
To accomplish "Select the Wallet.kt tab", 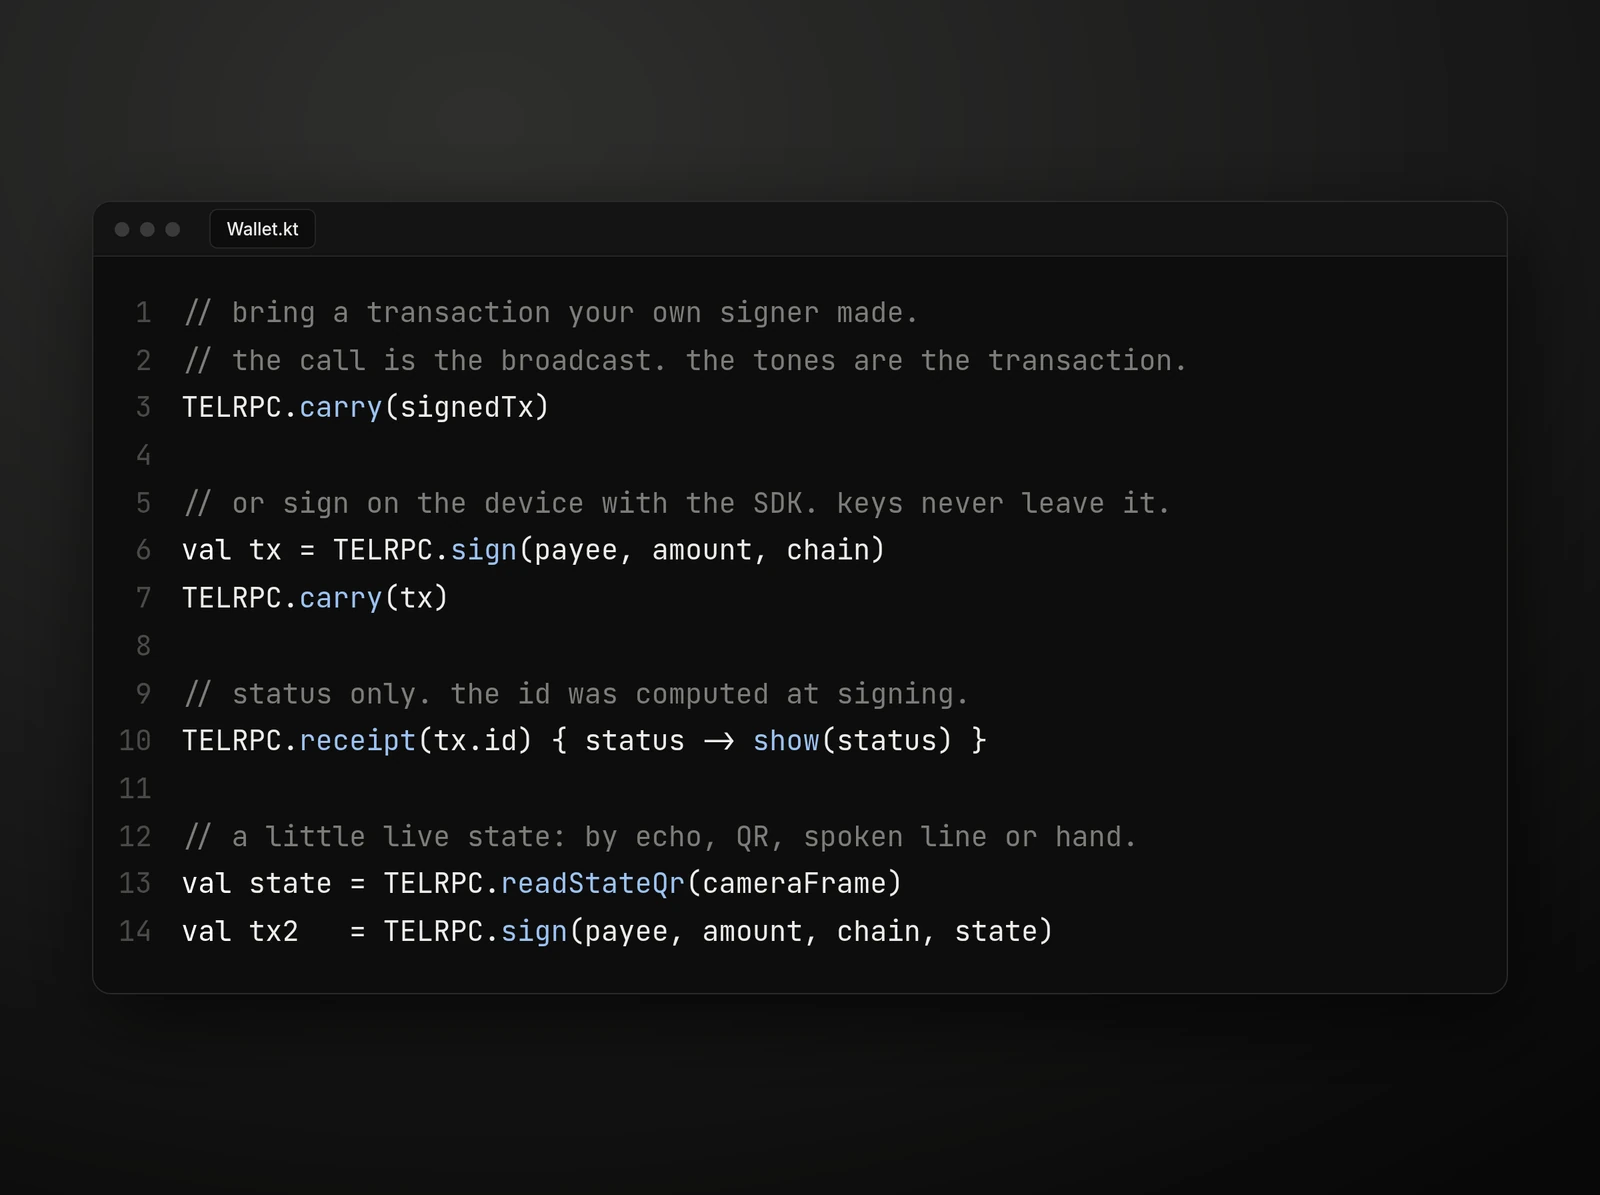I will [262, 229].
